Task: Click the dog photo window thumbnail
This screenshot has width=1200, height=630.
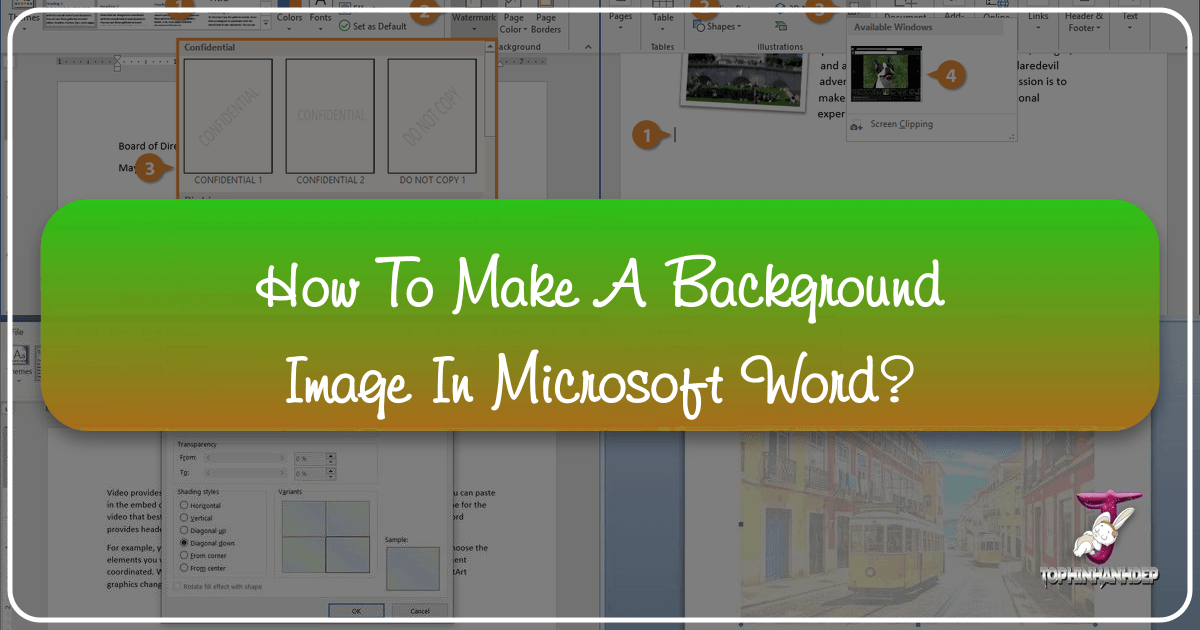Action: coord(885,72)
